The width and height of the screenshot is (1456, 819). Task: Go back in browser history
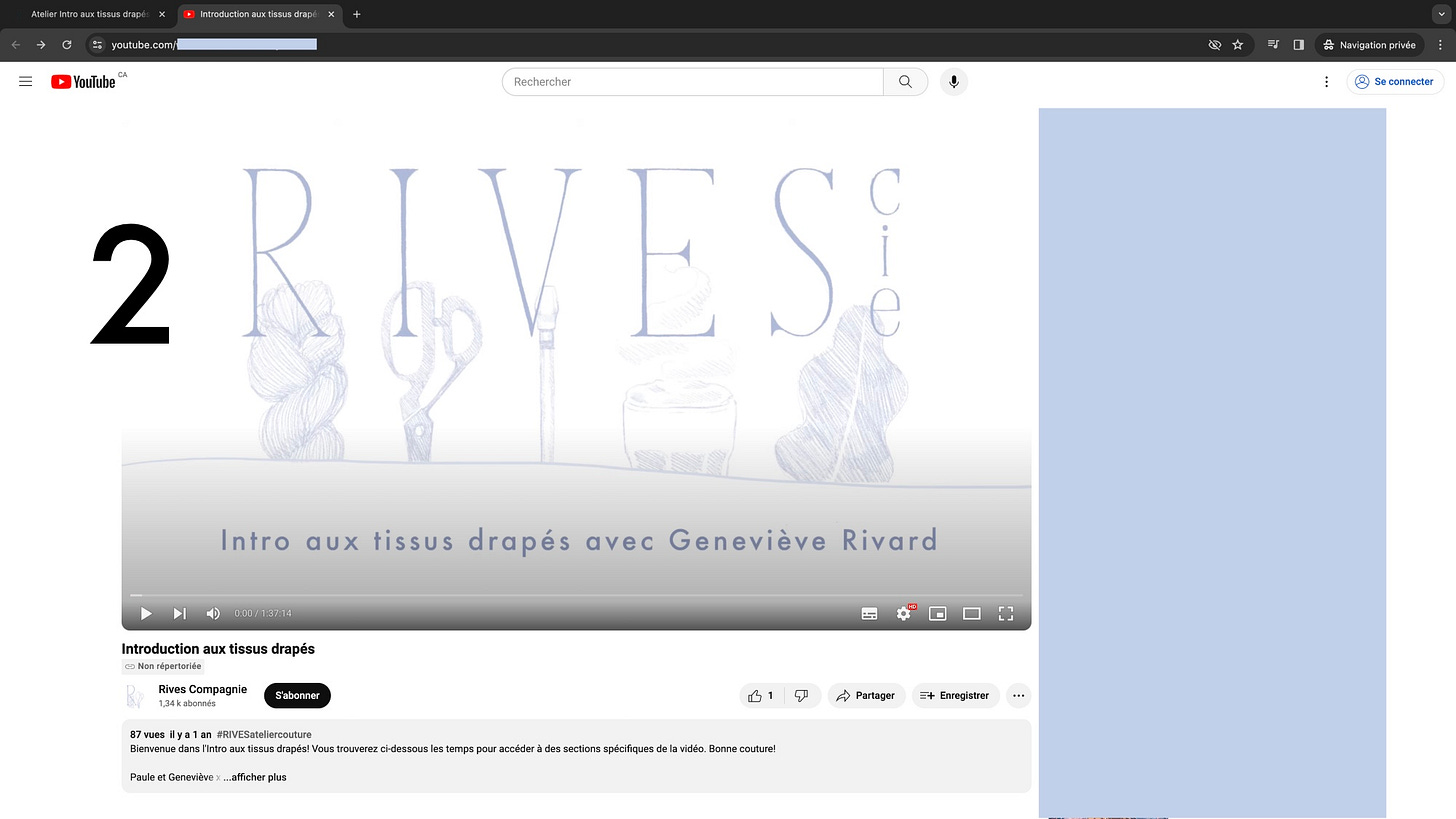tap(15, 45)
